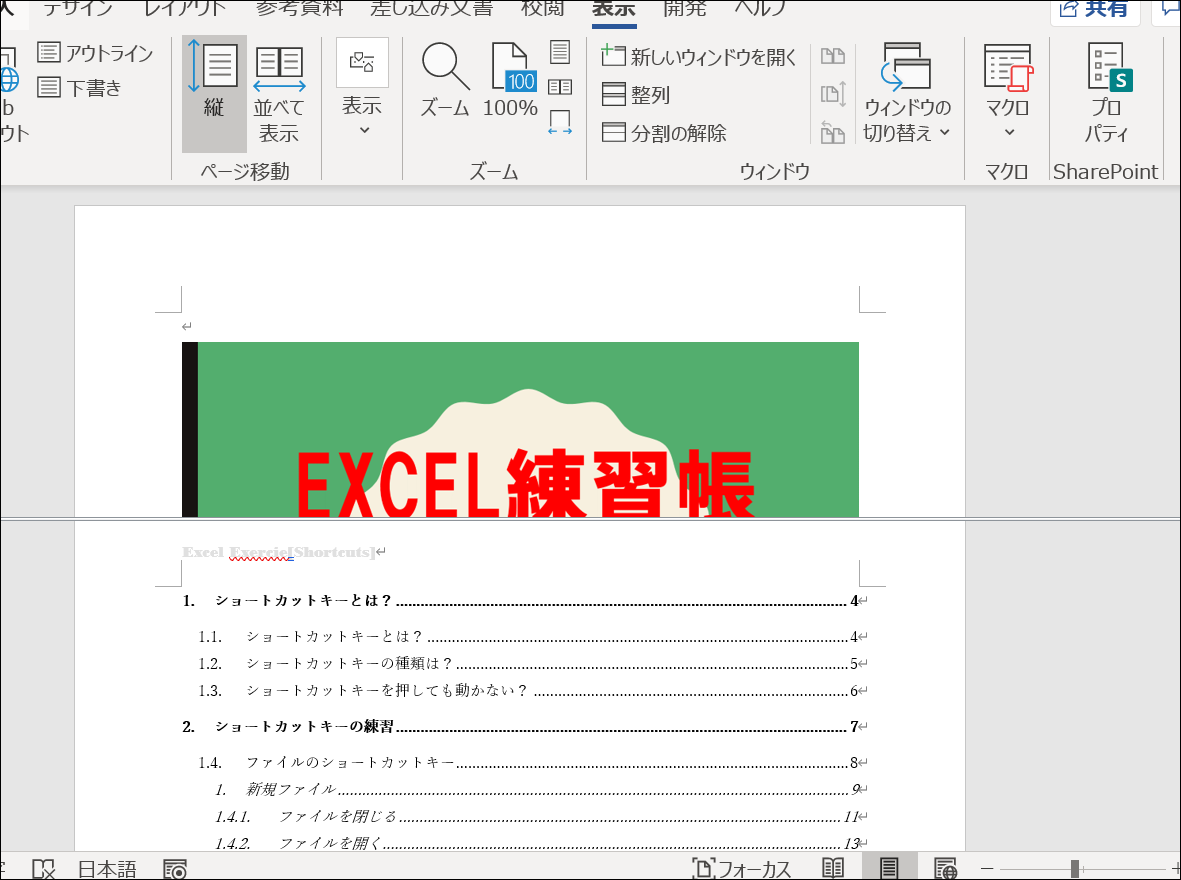The width and height of the screenshot is (1181, 880).
Task: Choose one page zoom icon
Action: click(x=560, y=52)
